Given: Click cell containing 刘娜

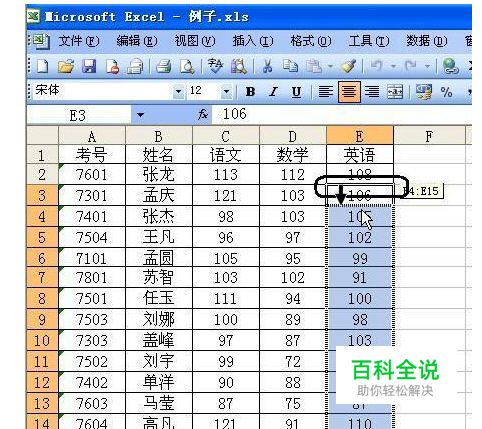Looking at the screenshot, I should [x=159, y=319].
